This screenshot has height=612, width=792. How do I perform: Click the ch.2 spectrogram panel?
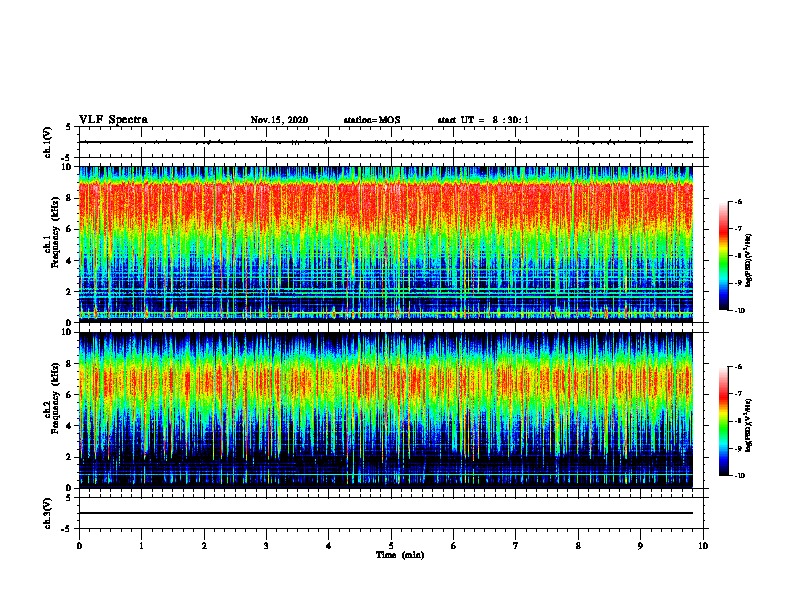pyautogui.click(x=386, y=410)
